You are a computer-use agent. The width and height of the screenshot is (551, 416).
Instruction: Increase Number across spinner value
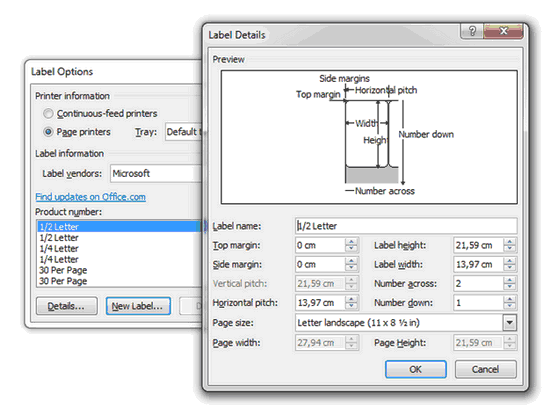509,280
